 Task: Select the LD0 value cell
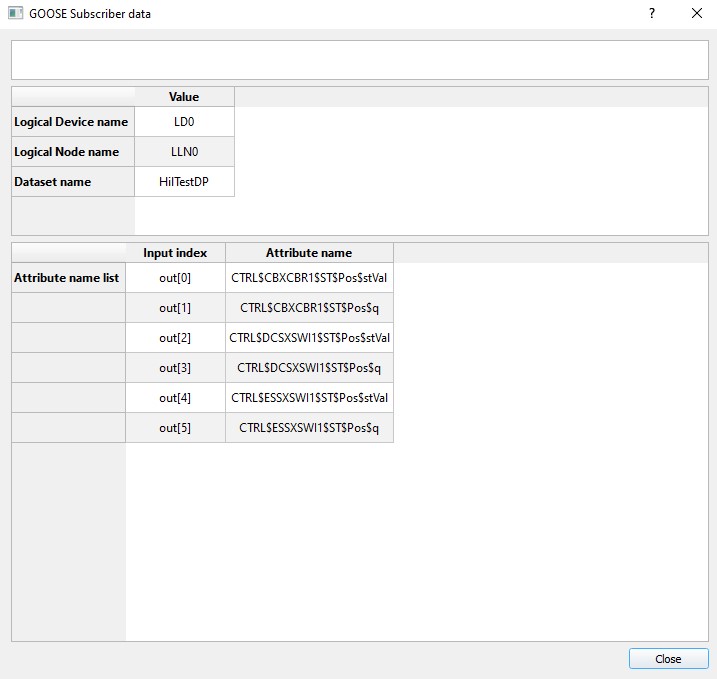pos(184,122)
